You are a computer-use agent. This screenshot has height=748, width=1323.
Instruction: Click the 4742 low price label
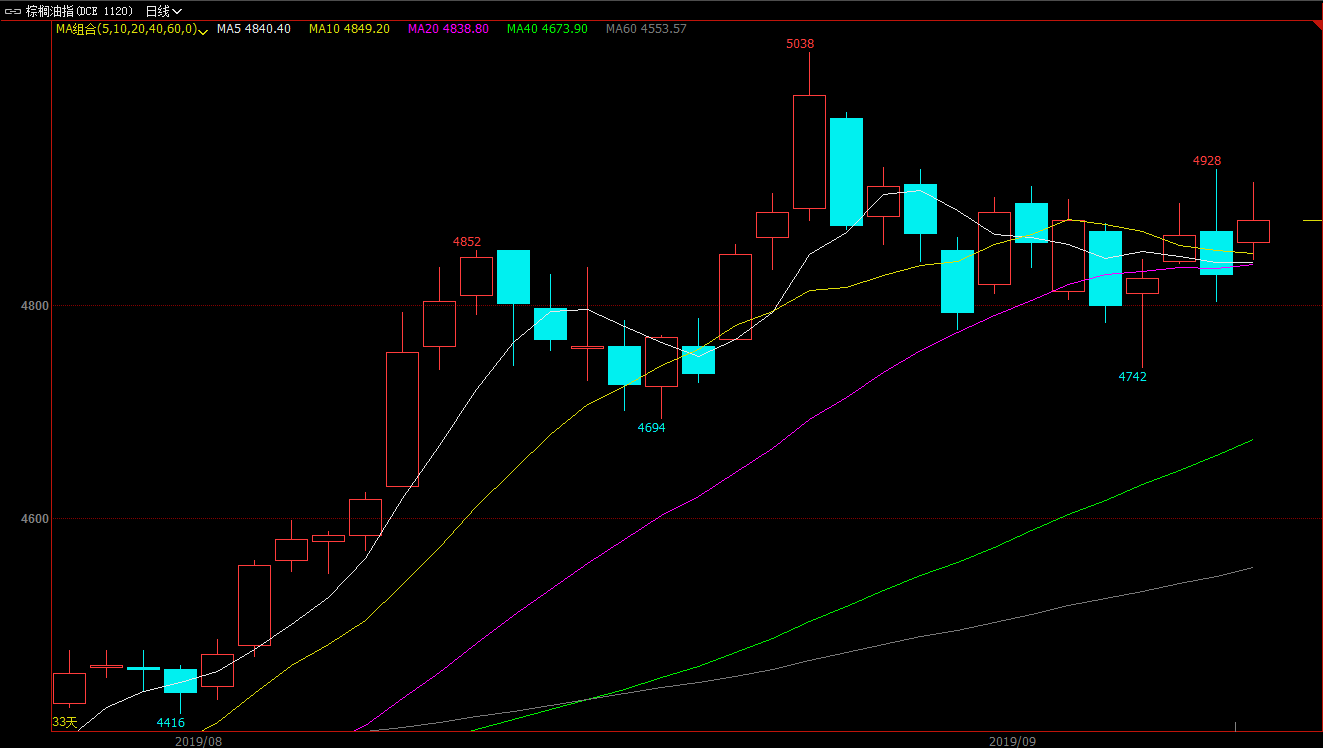pyautogui.click(x=1133, y=377)
